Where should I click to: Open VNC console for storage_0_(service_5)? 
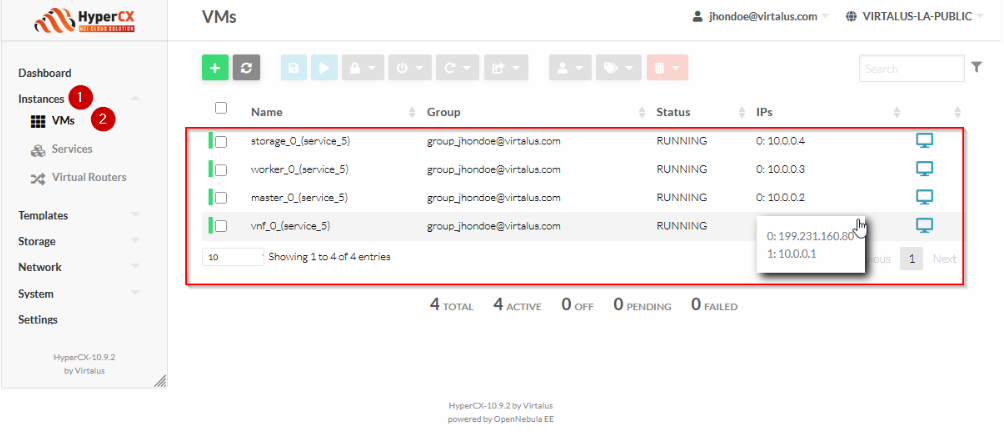click(x=924, y=141)
